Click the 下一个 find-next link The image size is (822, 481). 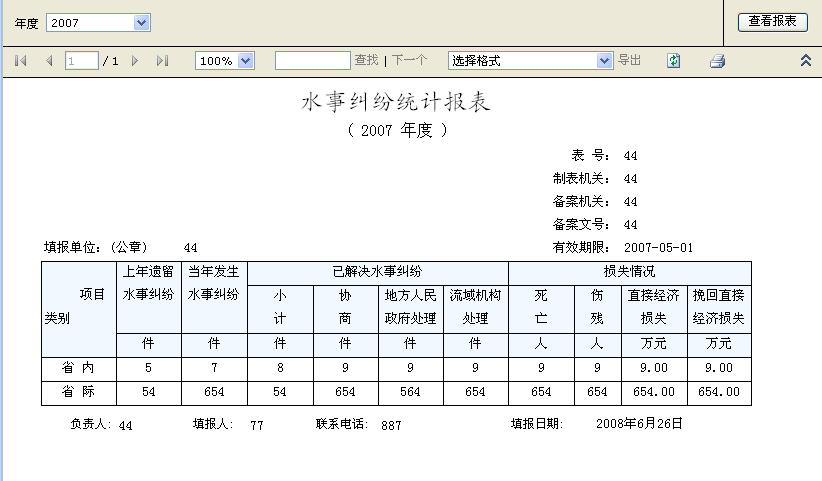pos(409,60)
